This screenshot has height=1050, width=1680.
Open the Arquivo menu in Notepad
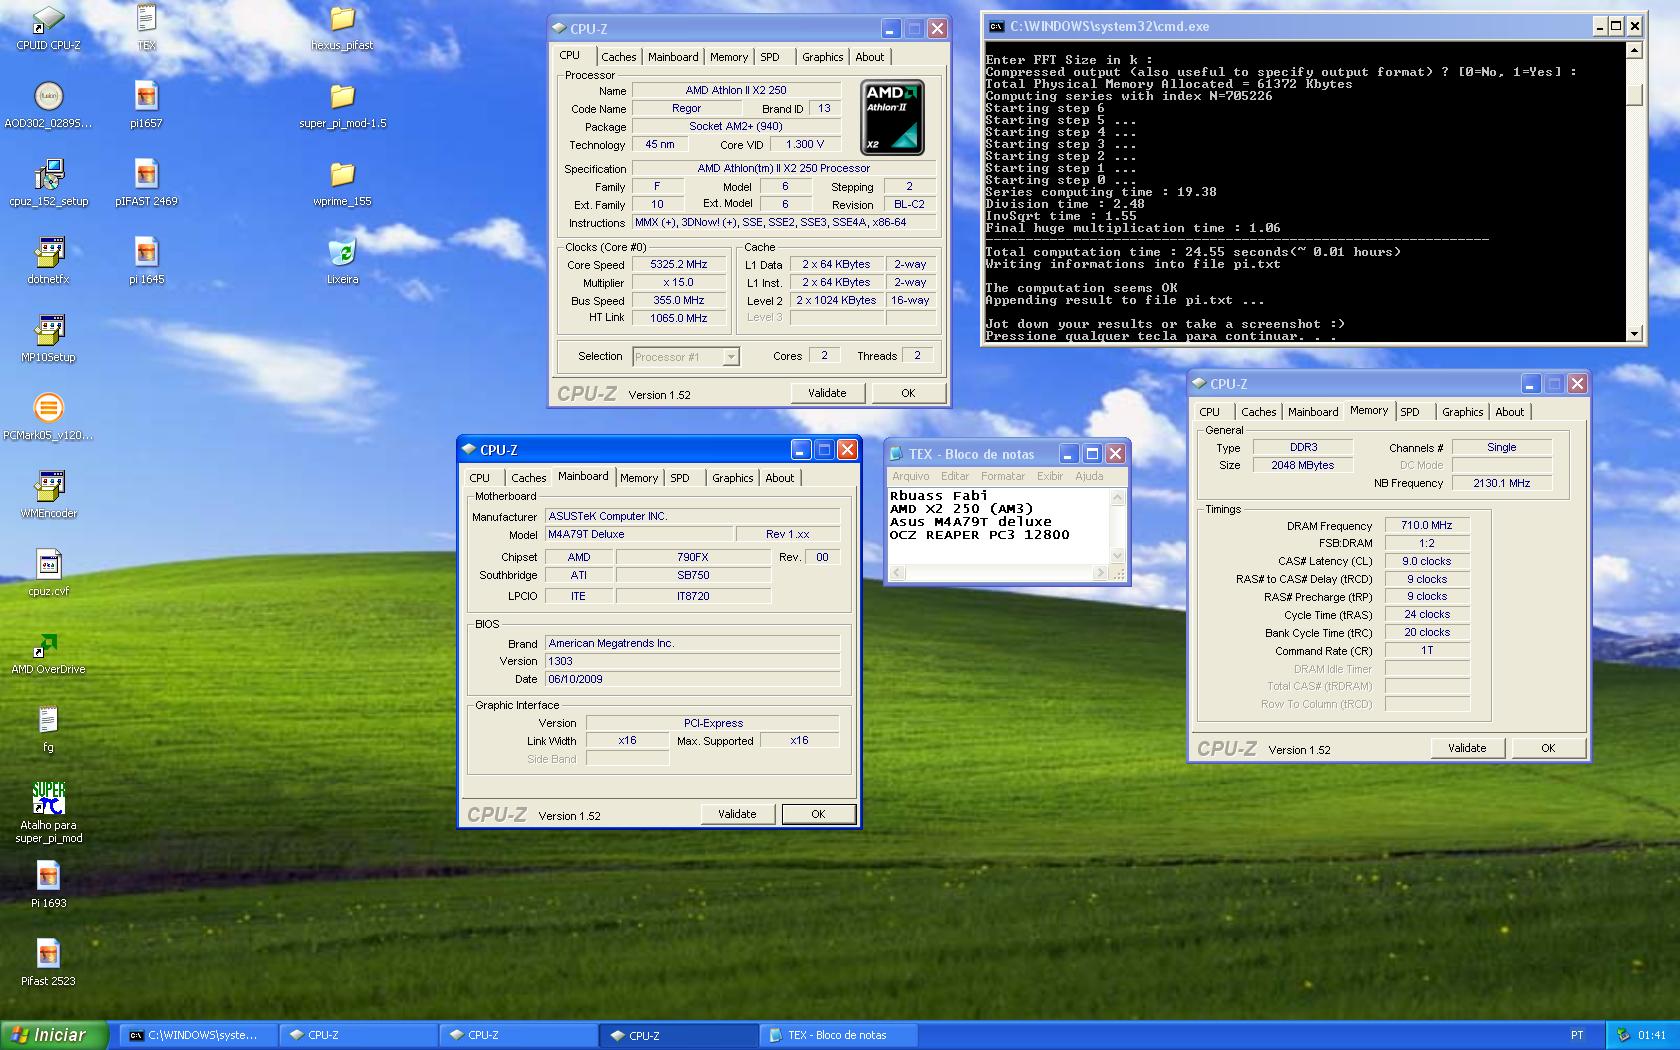(x=910, y=476)
